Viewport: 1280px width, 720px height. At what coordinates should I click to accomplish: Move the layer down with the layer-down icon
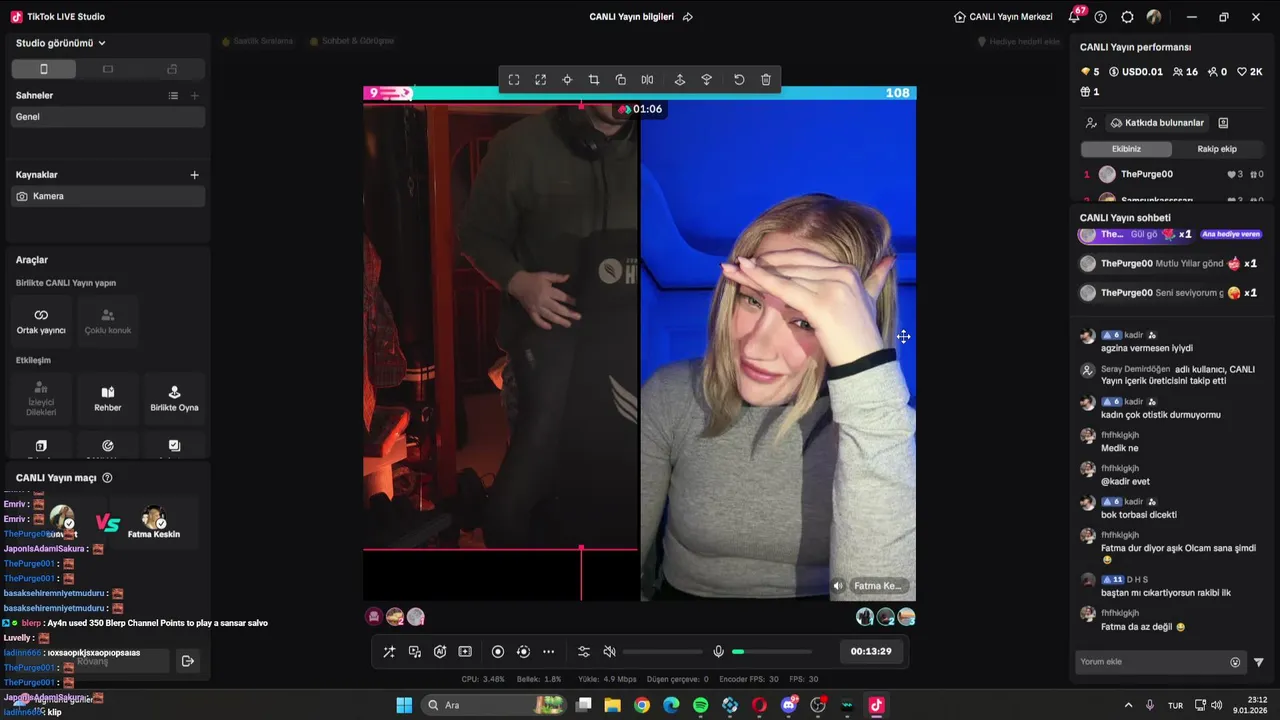coord(707,80)
